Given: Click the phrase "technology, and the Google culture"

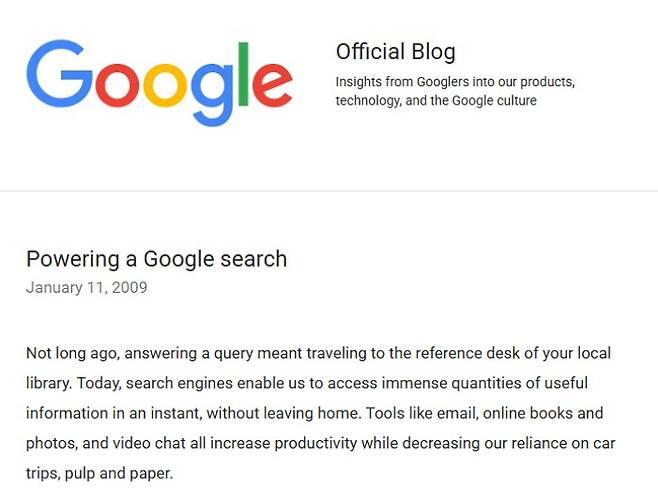Looking at the screenshot, I should point(436,100).
